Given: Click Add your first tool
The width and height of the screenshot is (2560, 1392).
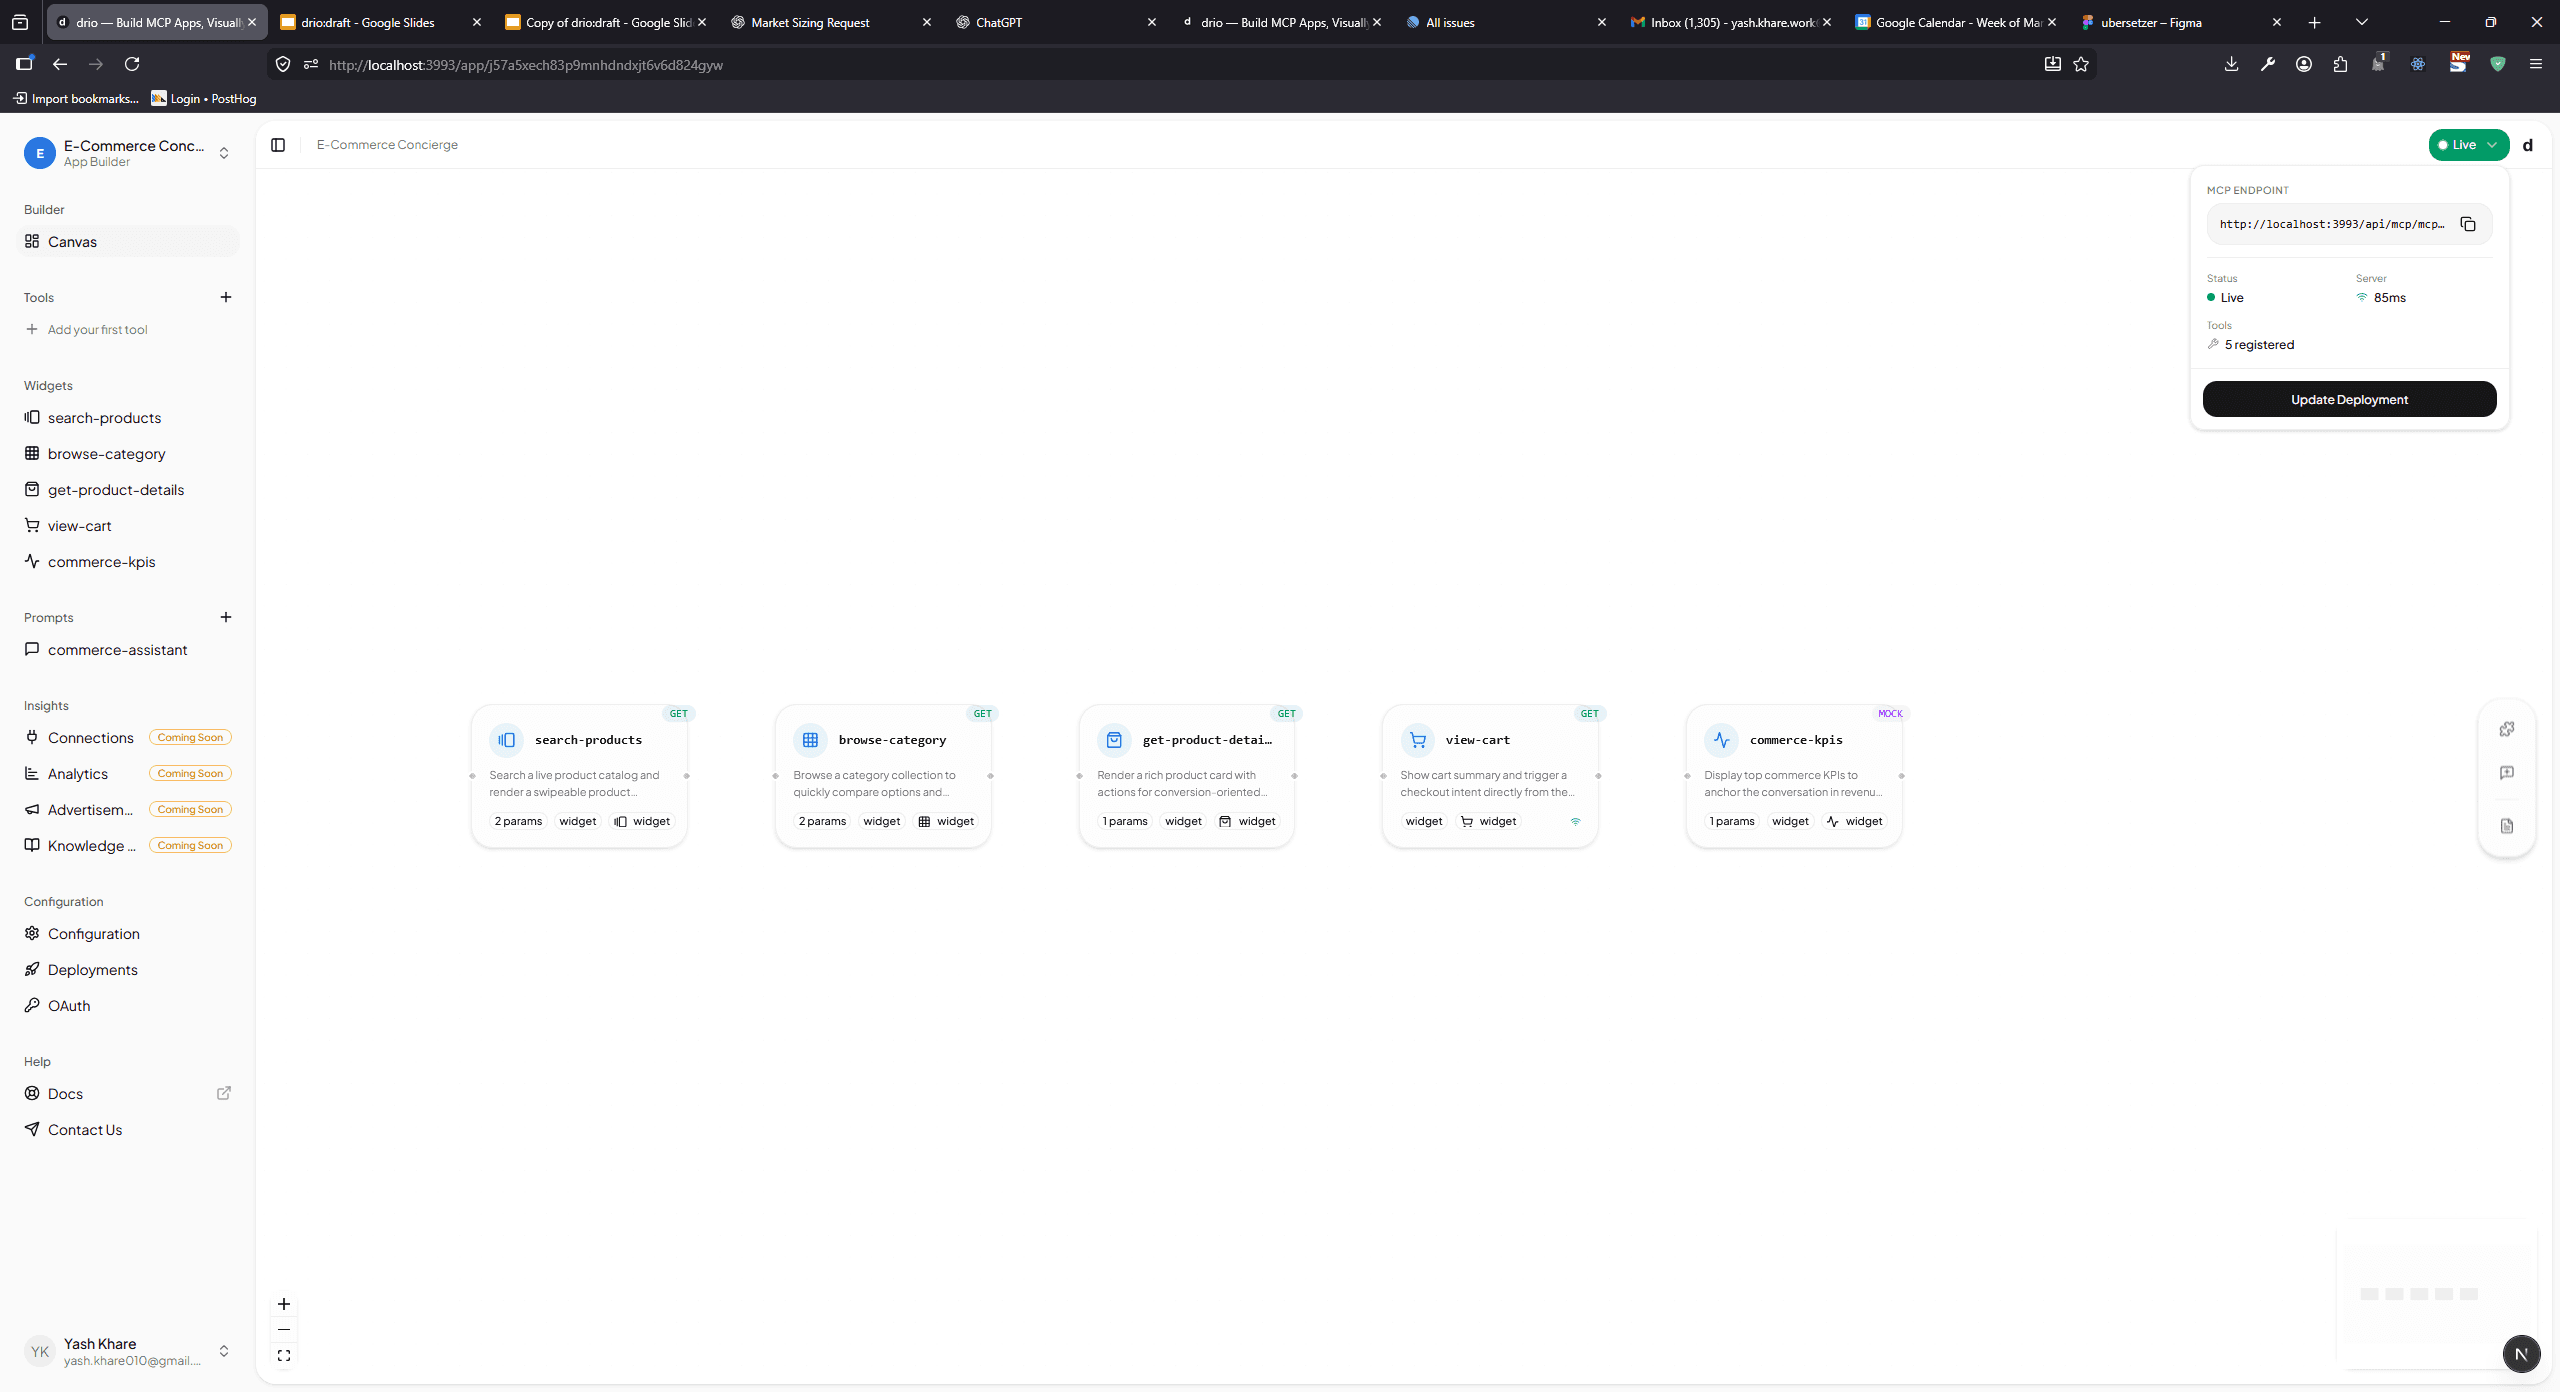Looking at the screenshot, I should click(97, 328).
